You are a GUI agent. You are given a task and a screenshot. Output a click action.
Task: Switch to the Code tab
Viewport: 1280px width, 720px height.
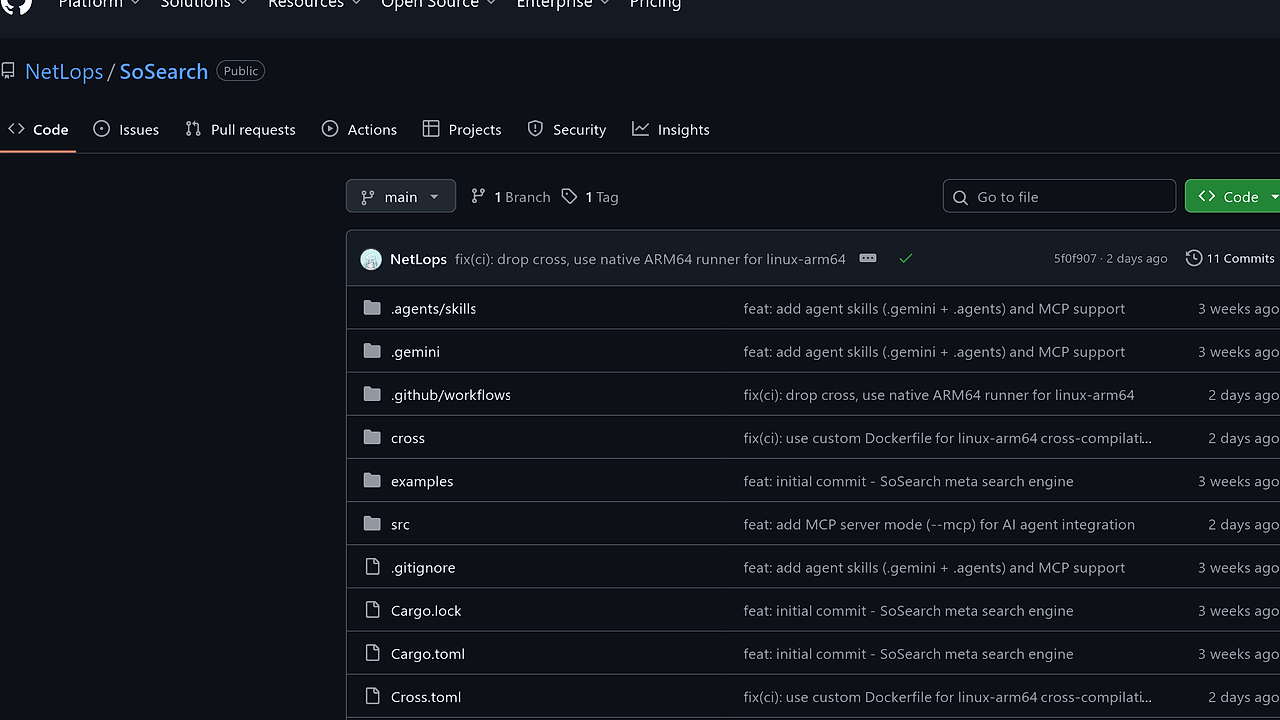[38, 129]
